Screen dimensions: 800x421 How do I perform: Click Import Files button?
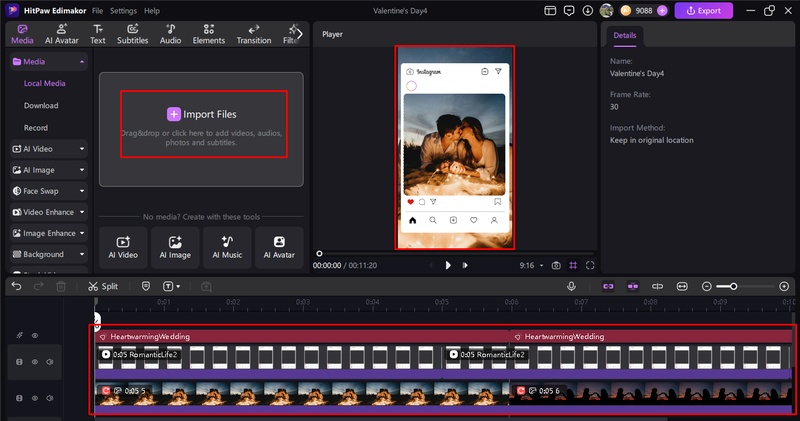(x=202, y=114)
